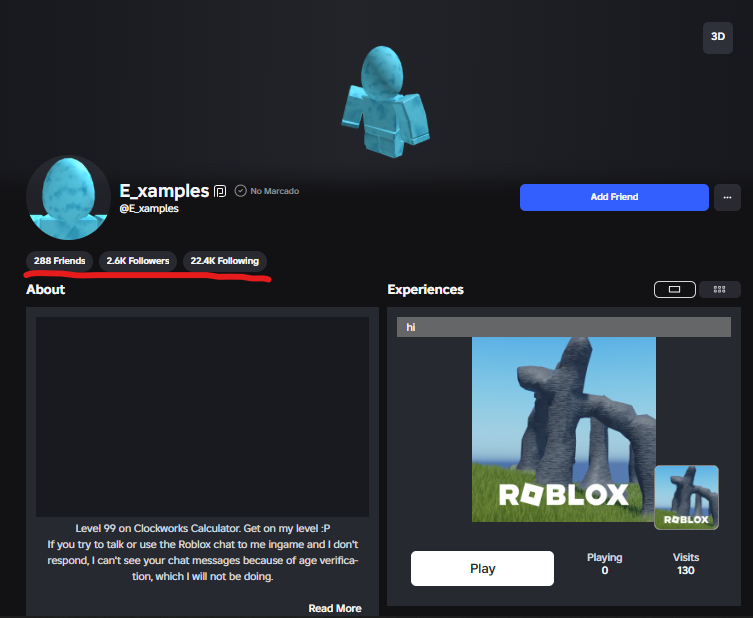The image size is (753, 618).
Task: Click the 'hi' experience title bar
Action: click(x=564, y=327)
